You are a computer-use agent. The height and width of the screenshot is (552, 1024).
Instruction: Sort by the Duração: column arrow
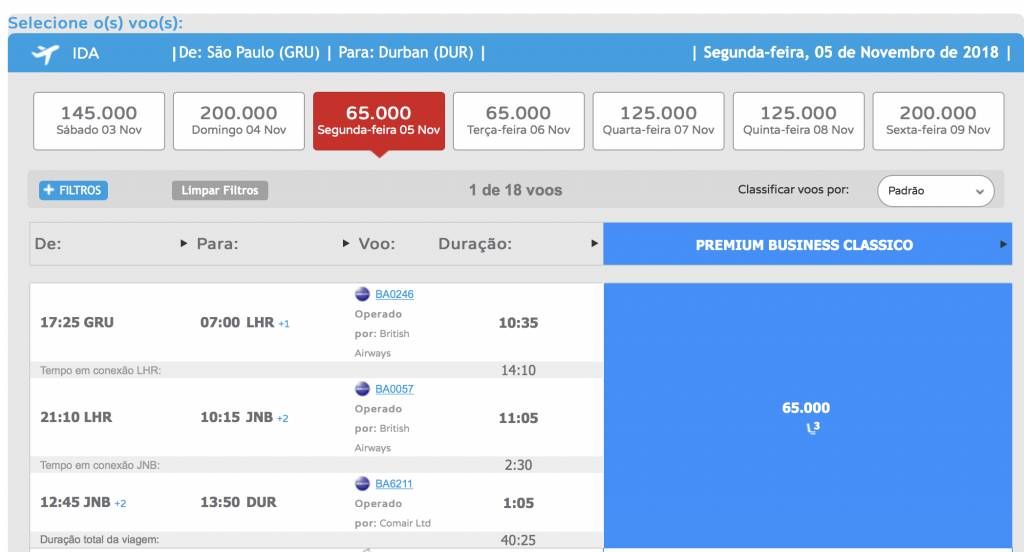pyautogui.click(x=594, y=244)
